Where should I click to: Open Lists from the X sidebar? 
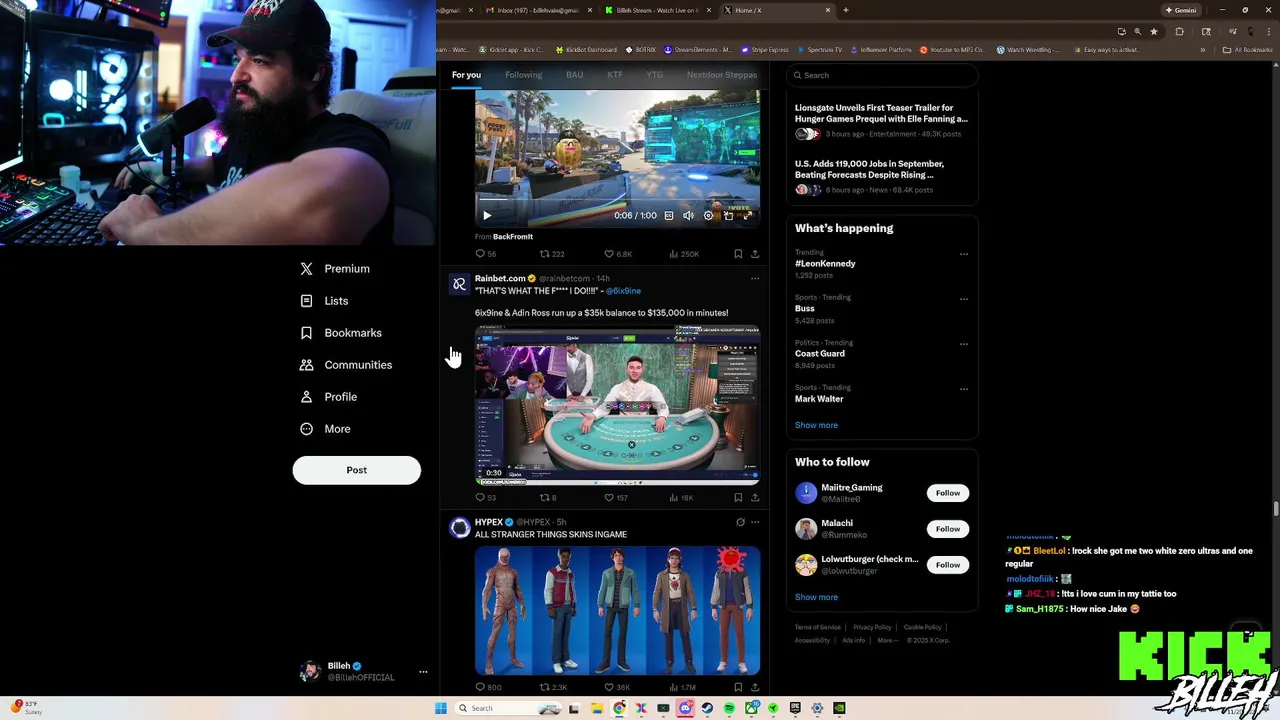(x=325, y=301)
